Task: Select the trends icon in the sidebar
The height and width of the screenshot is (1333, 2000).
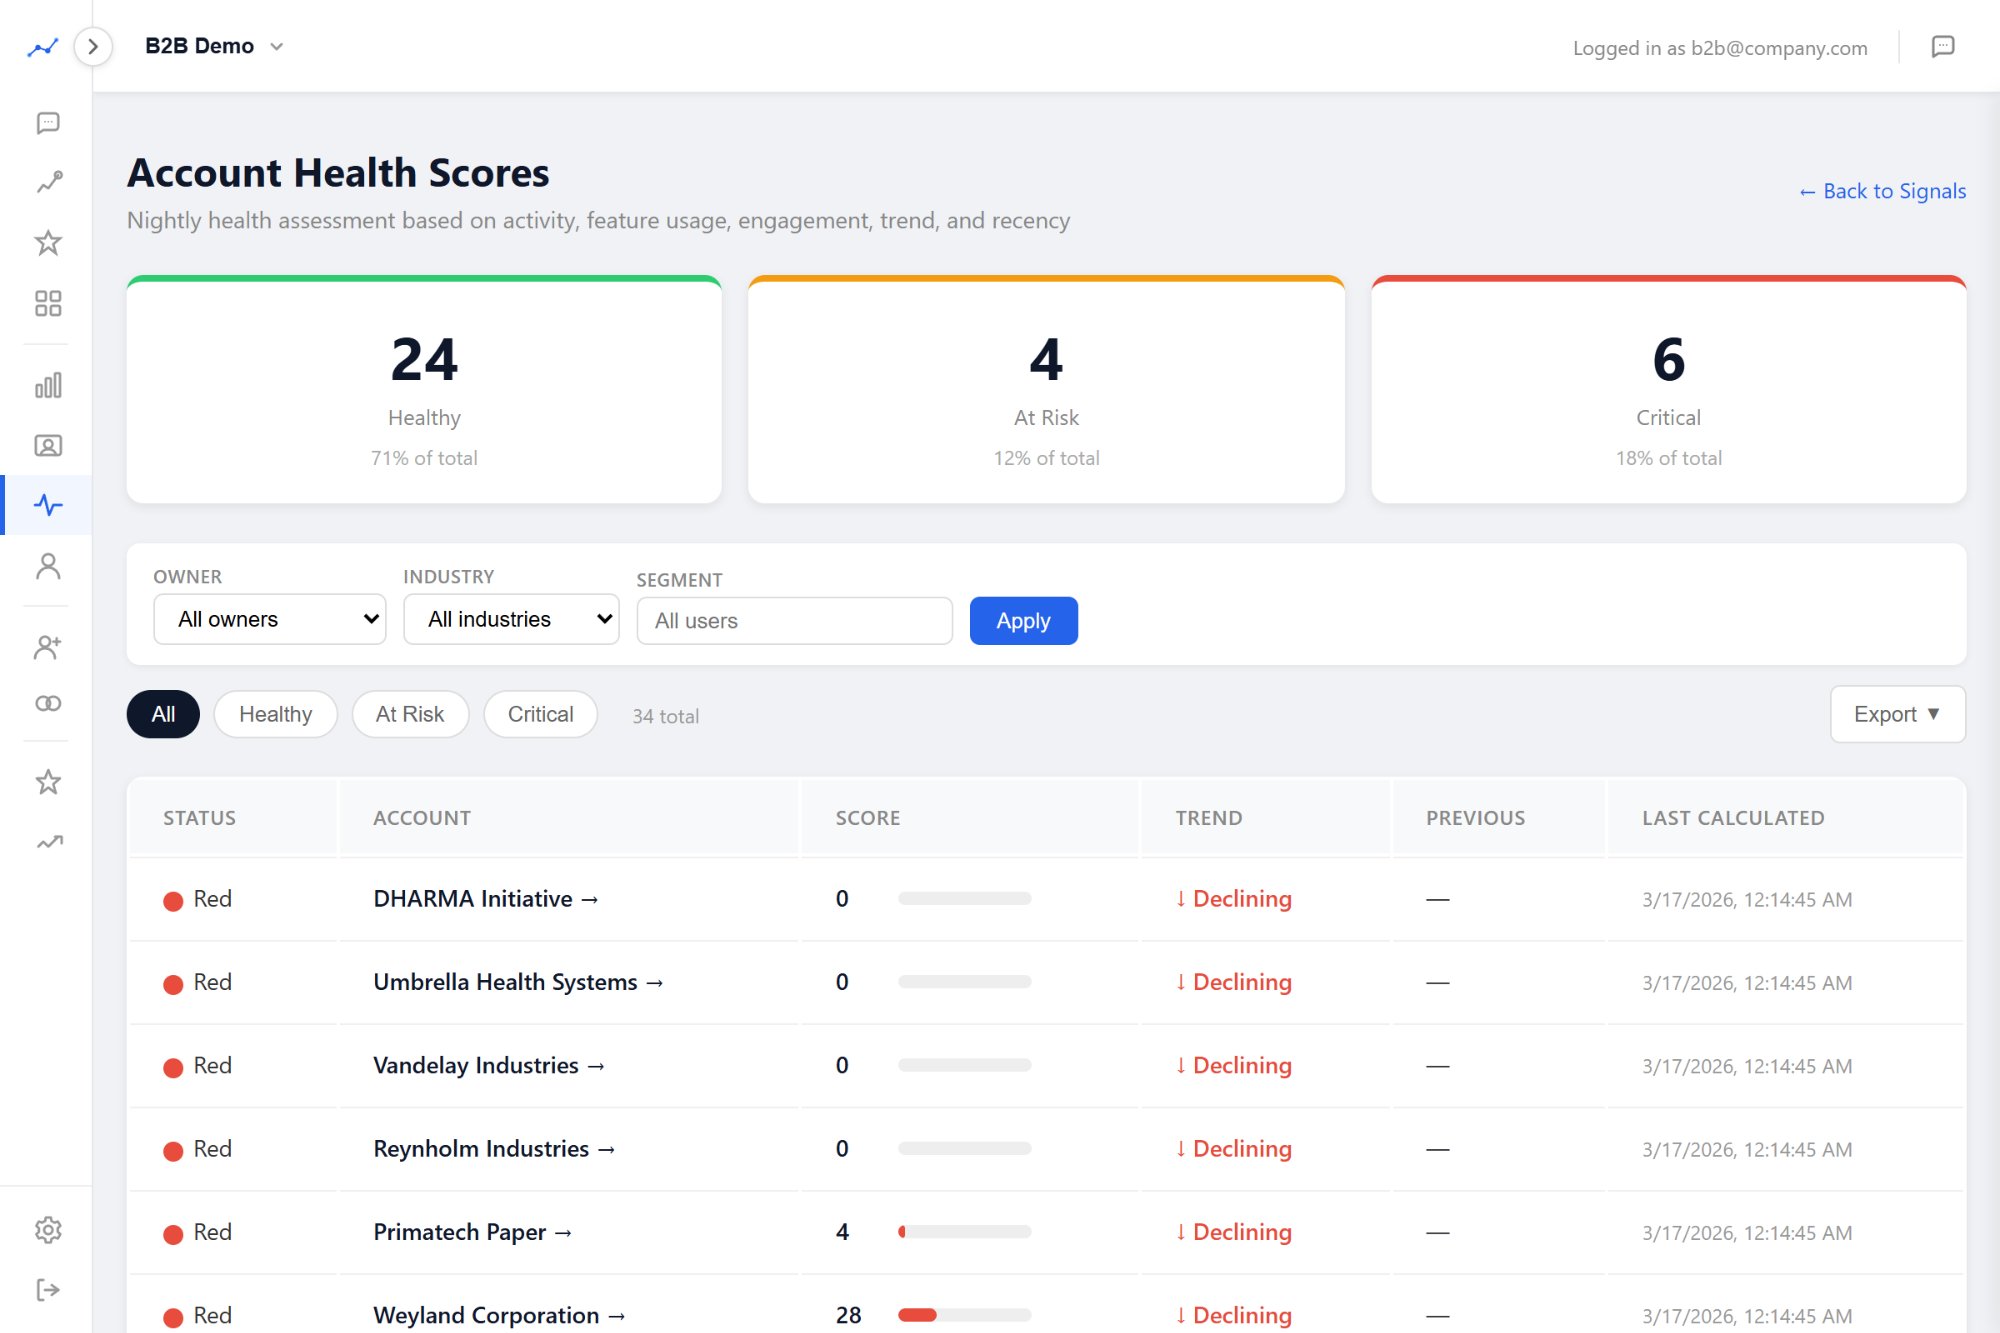Action: tap(47, 183)
